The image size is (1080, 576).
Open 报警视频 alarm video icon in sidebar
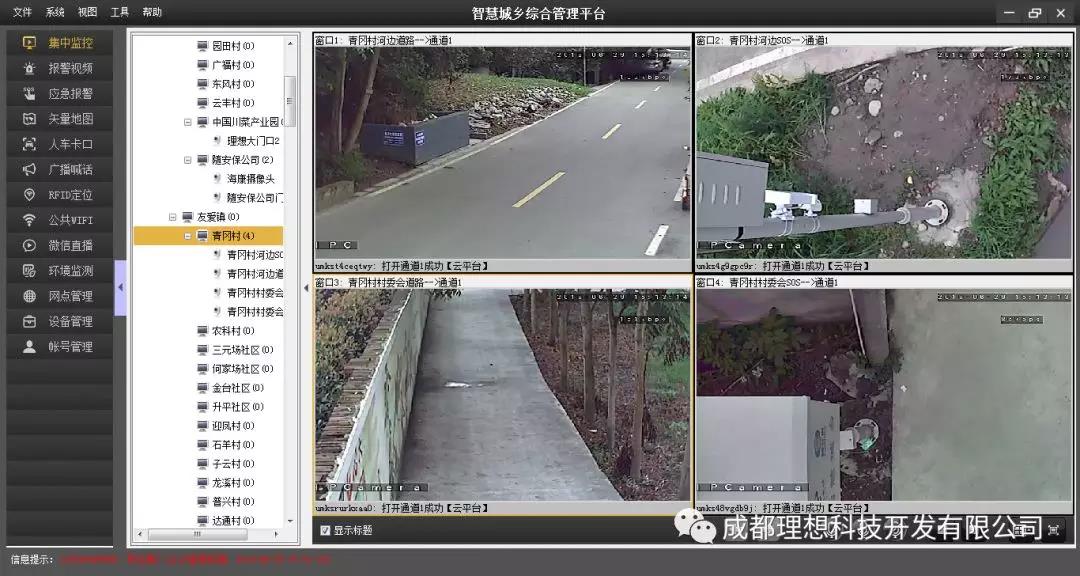click(x=29, y=68)
